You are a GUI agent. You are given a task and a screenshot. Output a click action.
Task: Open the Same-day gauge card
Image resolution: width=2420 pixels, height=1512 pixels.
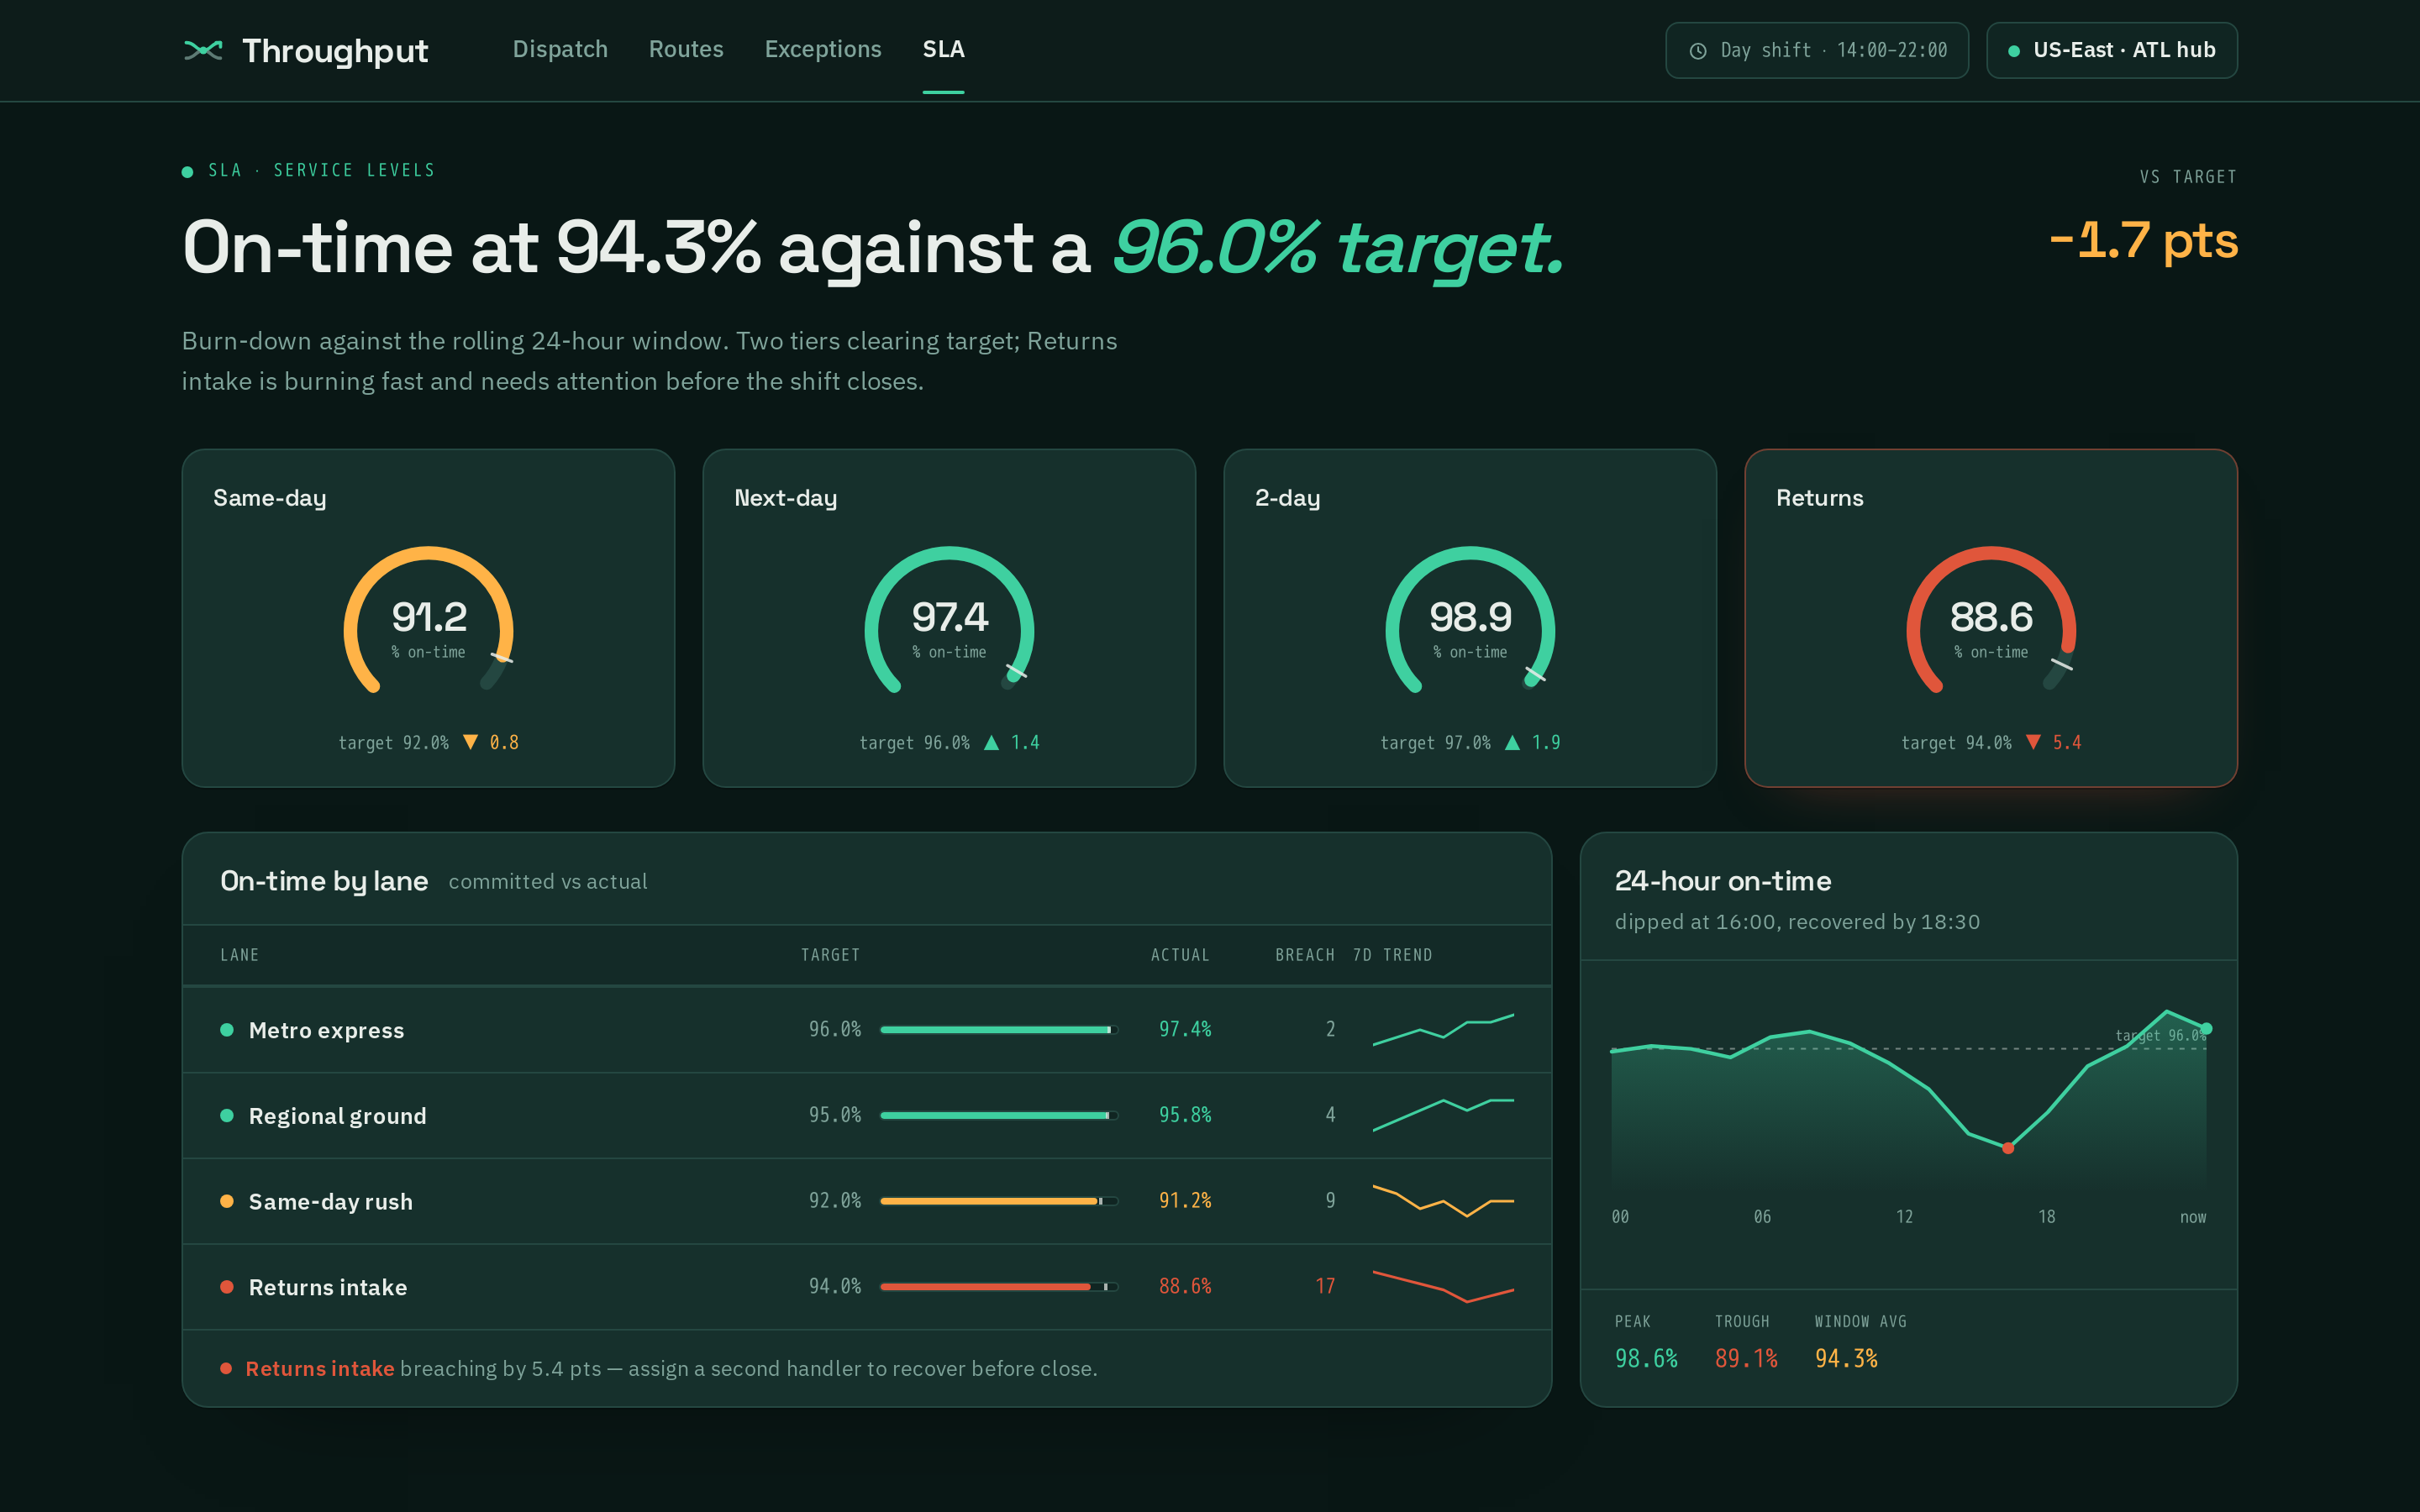(x=428, y=618)
